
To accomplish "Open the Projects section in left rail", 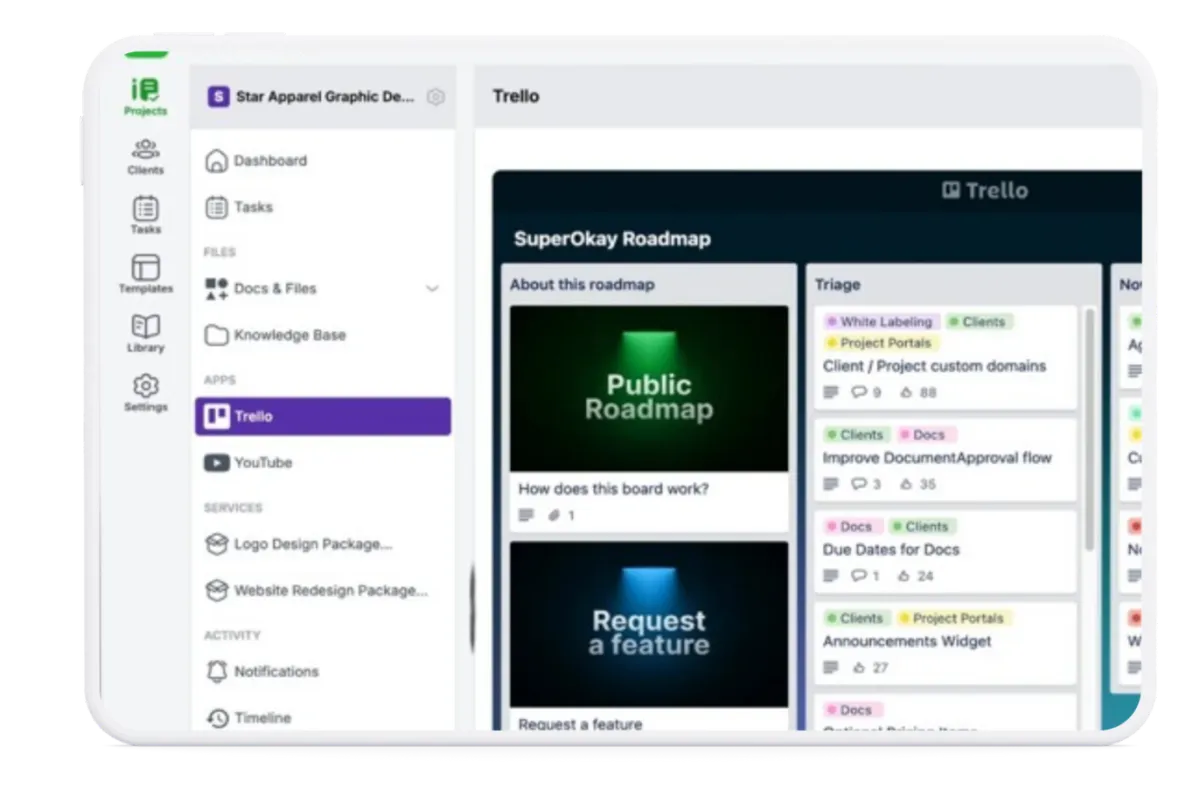I will (x=145, y=97).
